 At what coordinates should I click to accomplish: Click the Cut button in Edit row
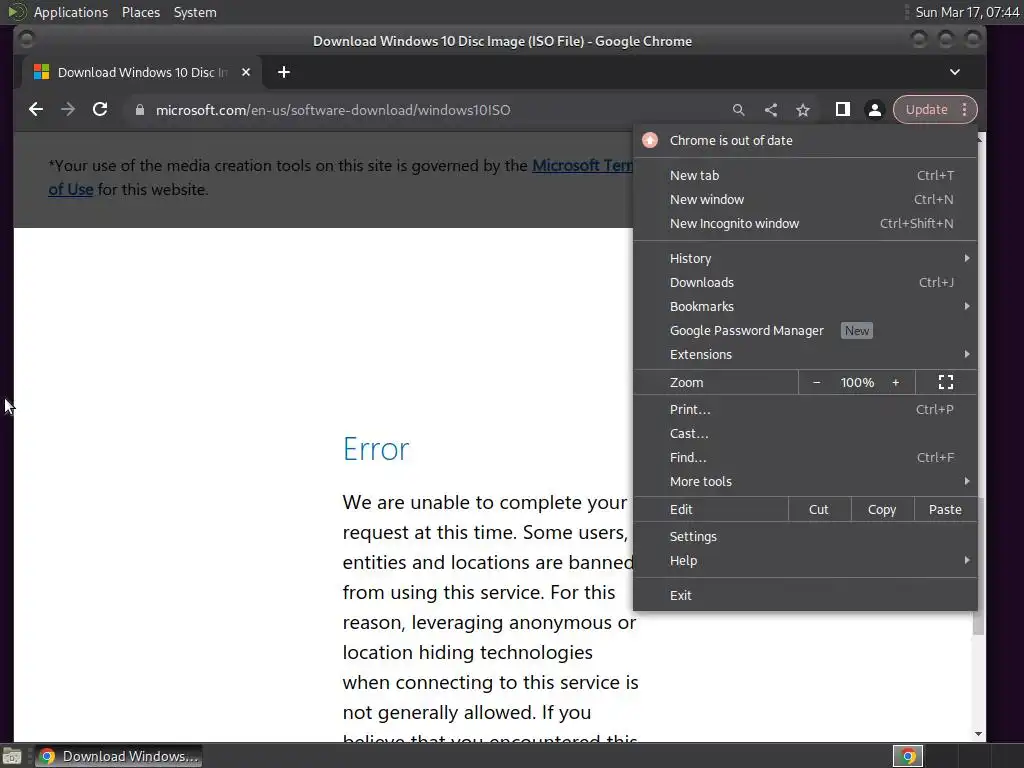pos(819,509)
